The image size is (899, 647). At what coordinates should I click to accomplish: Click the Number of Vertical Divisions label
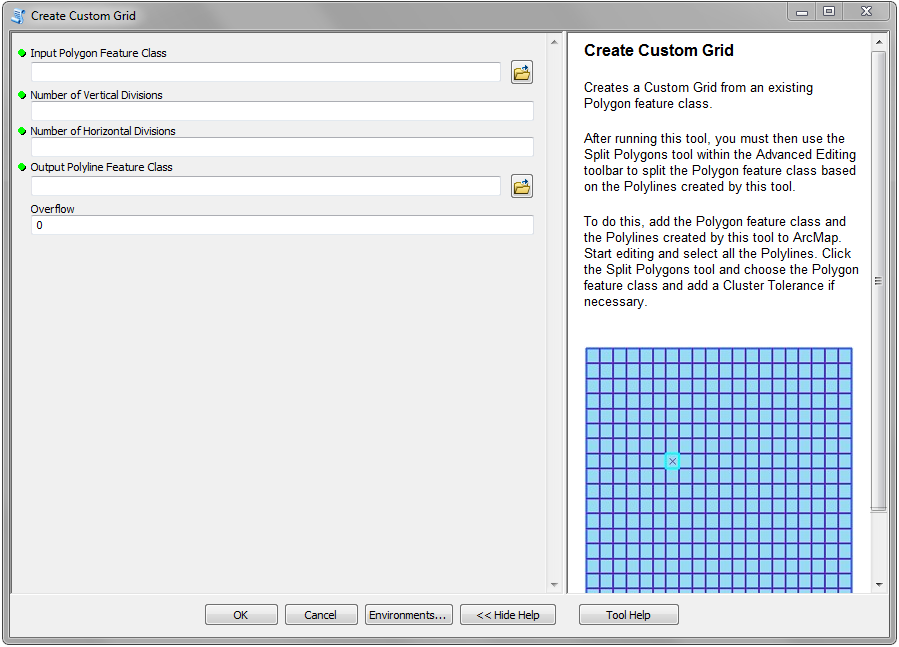96,95
